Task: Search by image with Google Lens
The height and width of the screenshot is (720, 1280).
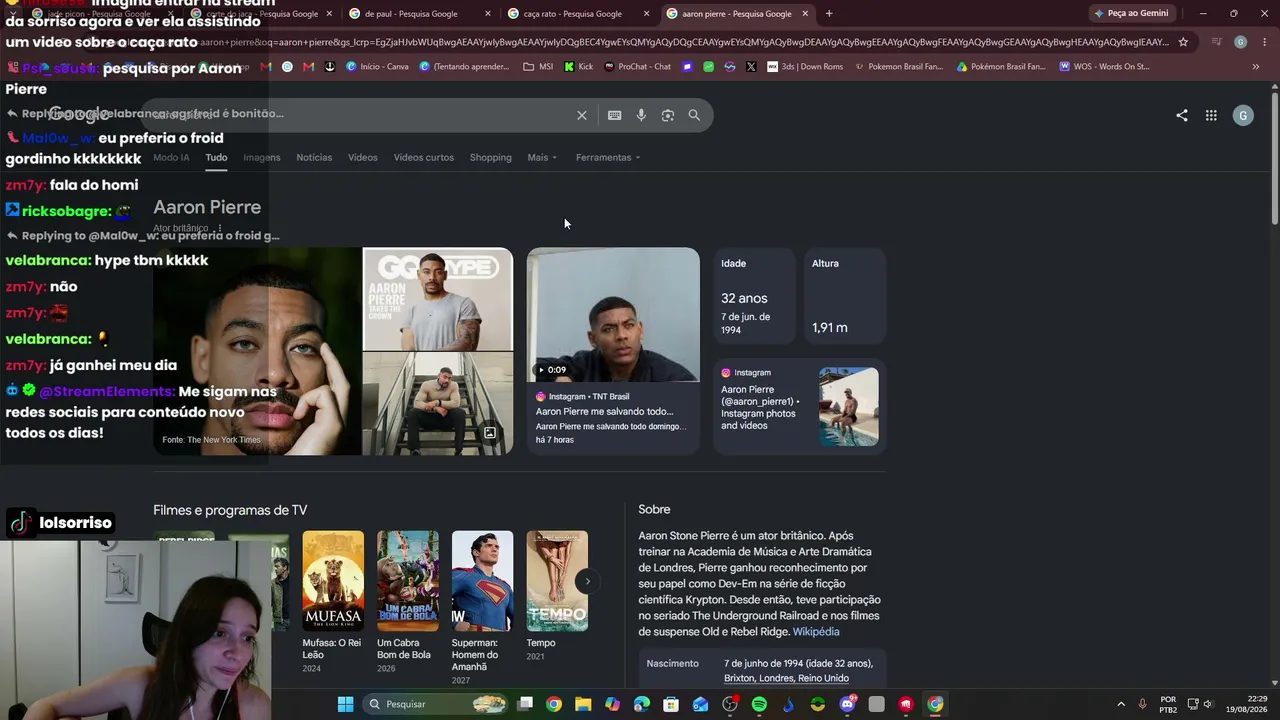Action: (x=668, y=115)
